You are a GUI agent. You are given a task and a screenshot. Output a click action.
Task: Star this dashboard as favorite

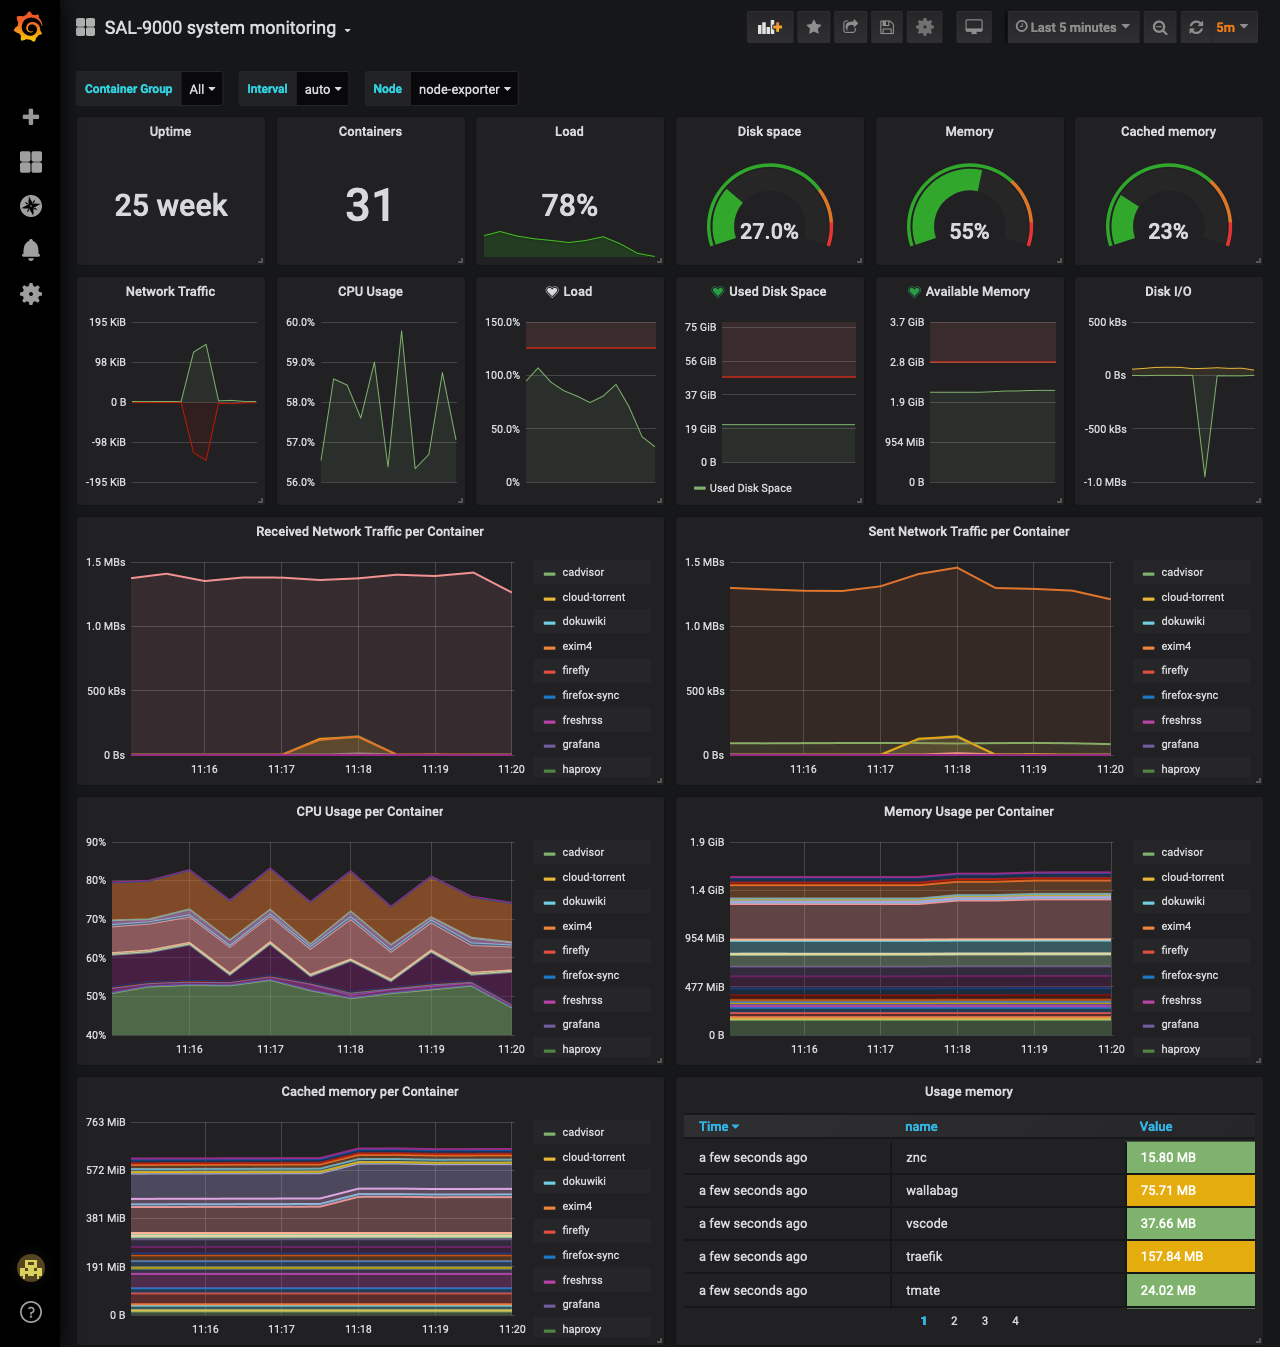(x=814, y=27)
